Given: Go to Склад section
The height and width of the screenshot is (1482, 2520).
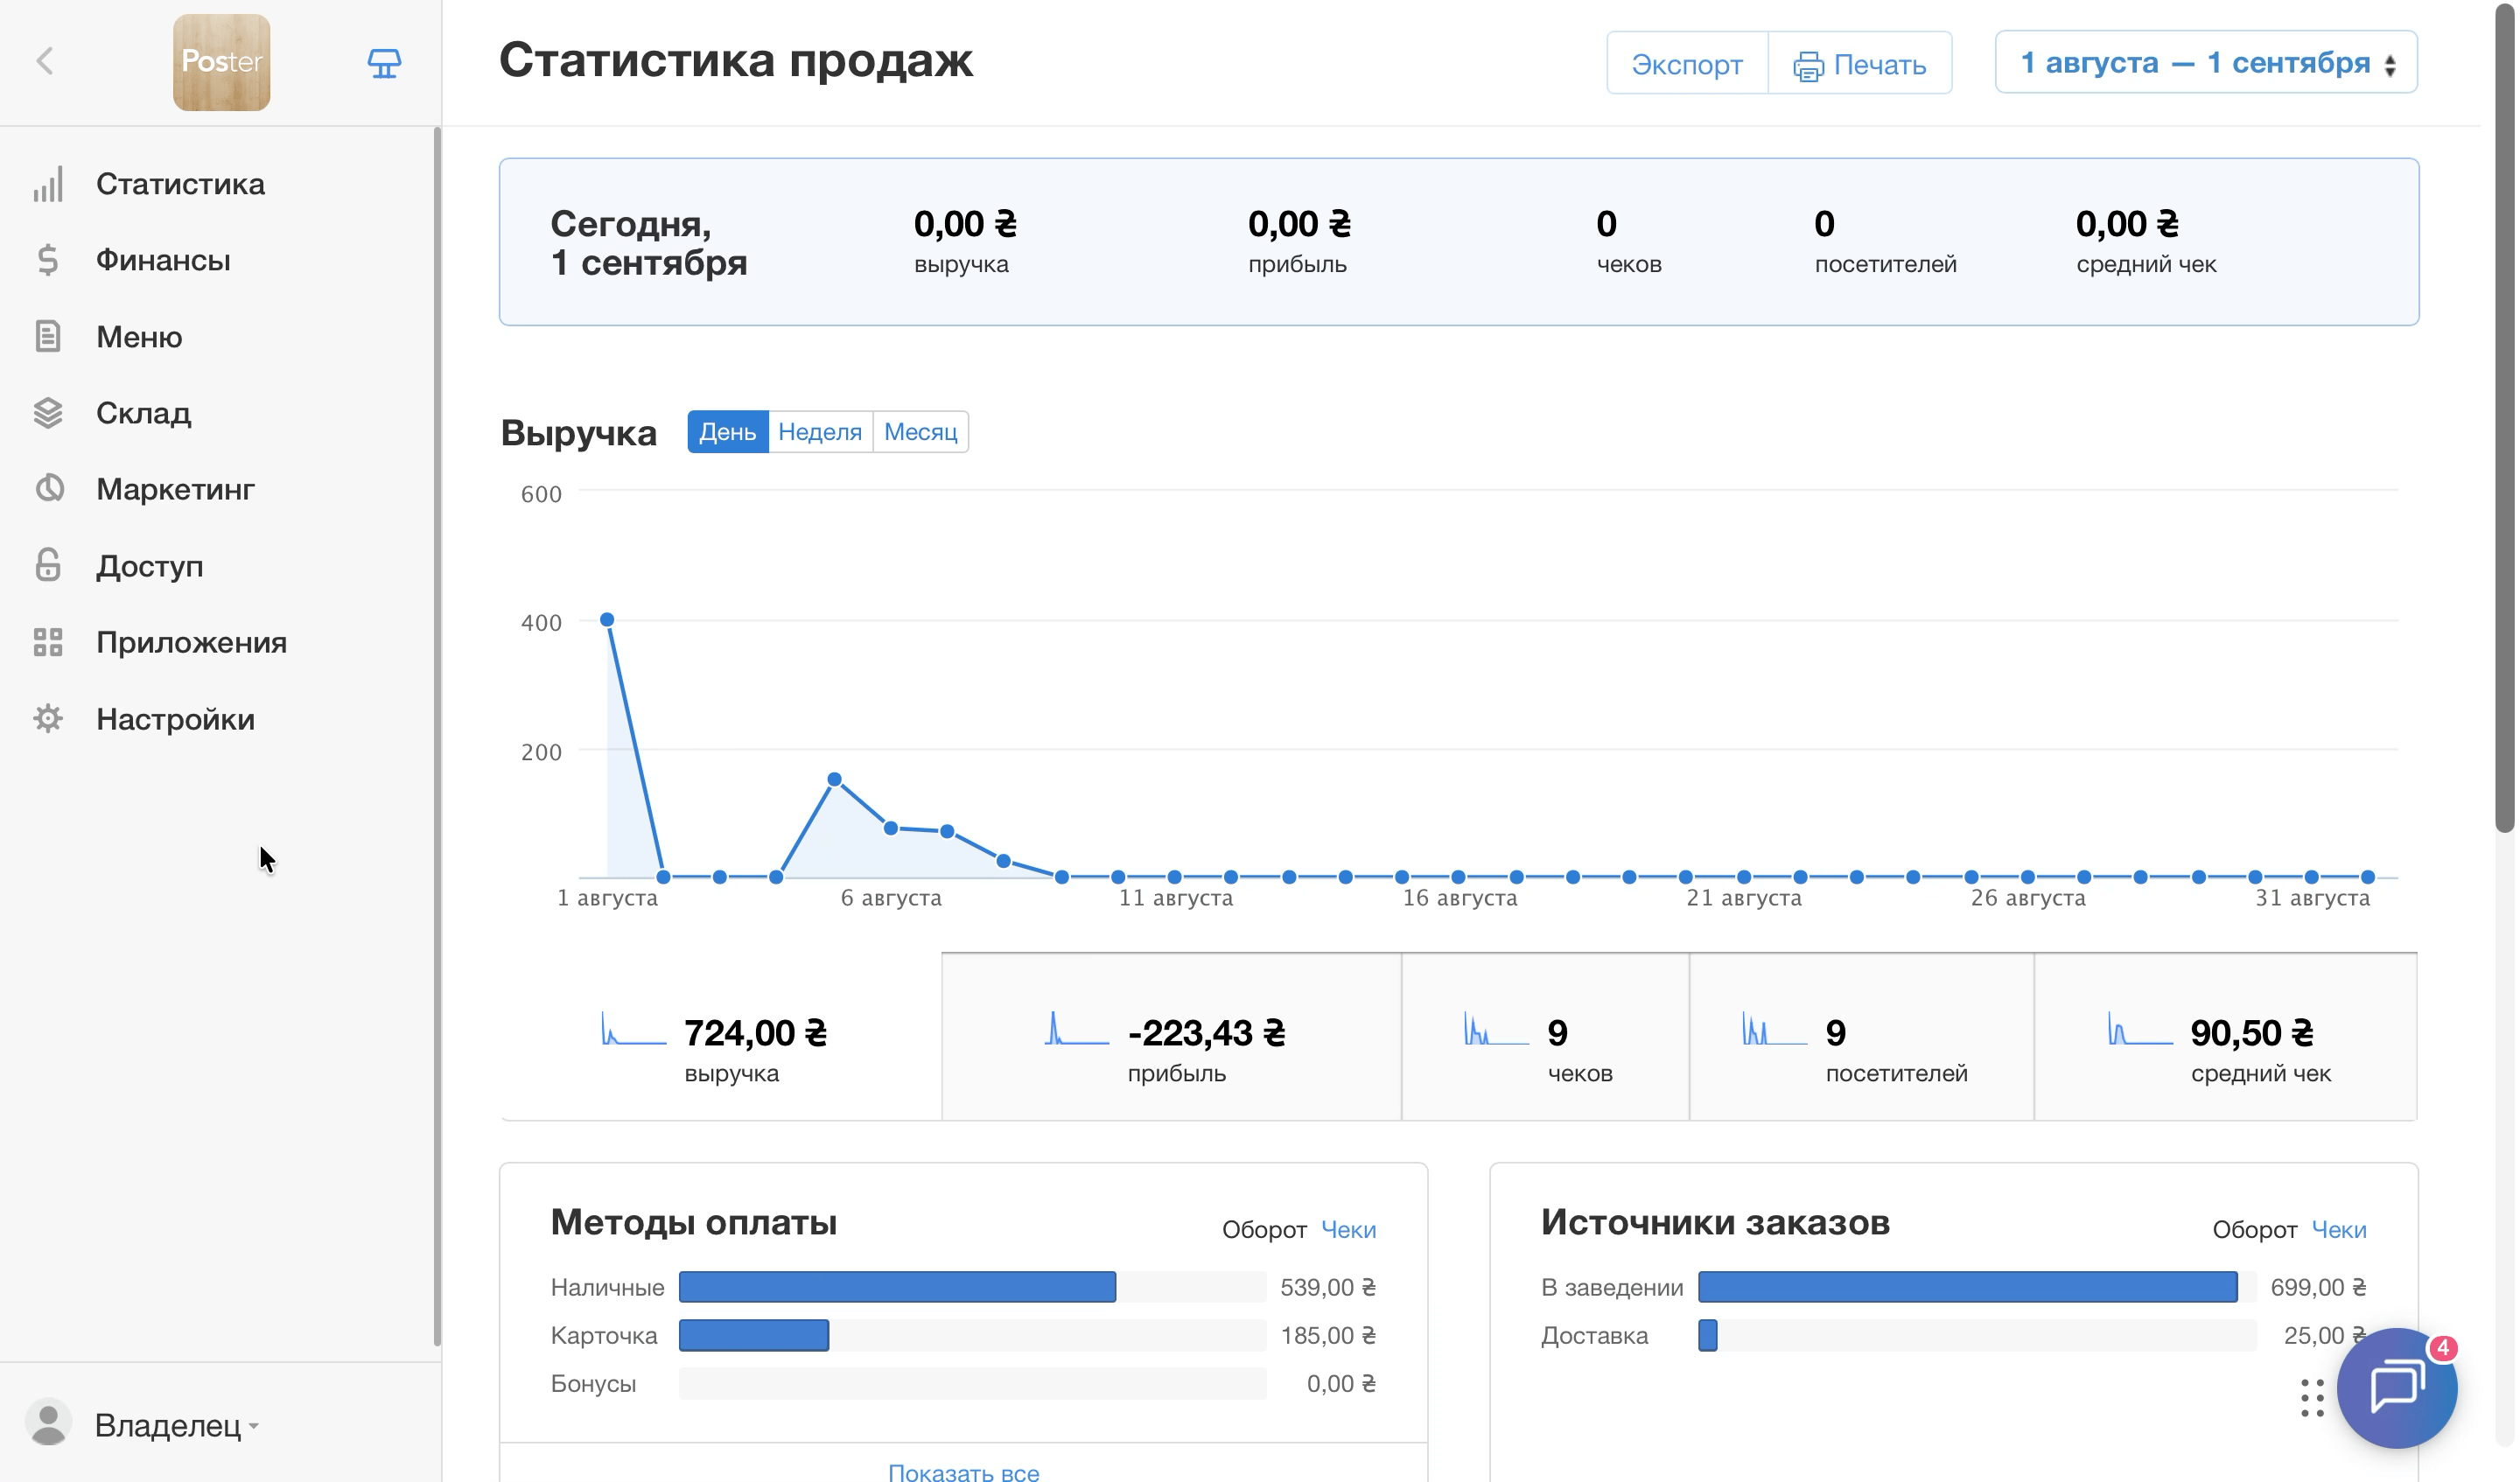Looking at the screenshot, I should (143, 413).
